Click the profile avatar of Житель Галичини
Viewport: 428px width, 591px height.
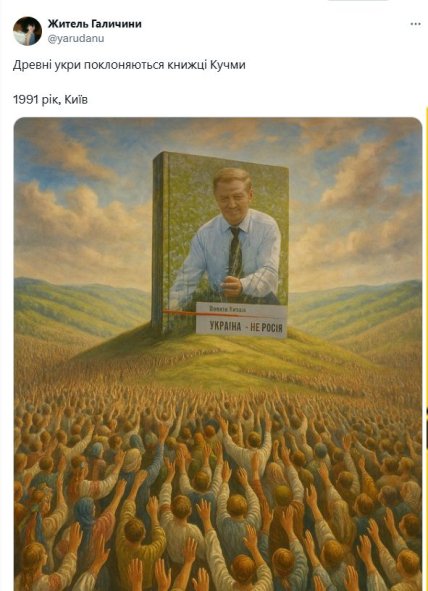click(27, 31)
